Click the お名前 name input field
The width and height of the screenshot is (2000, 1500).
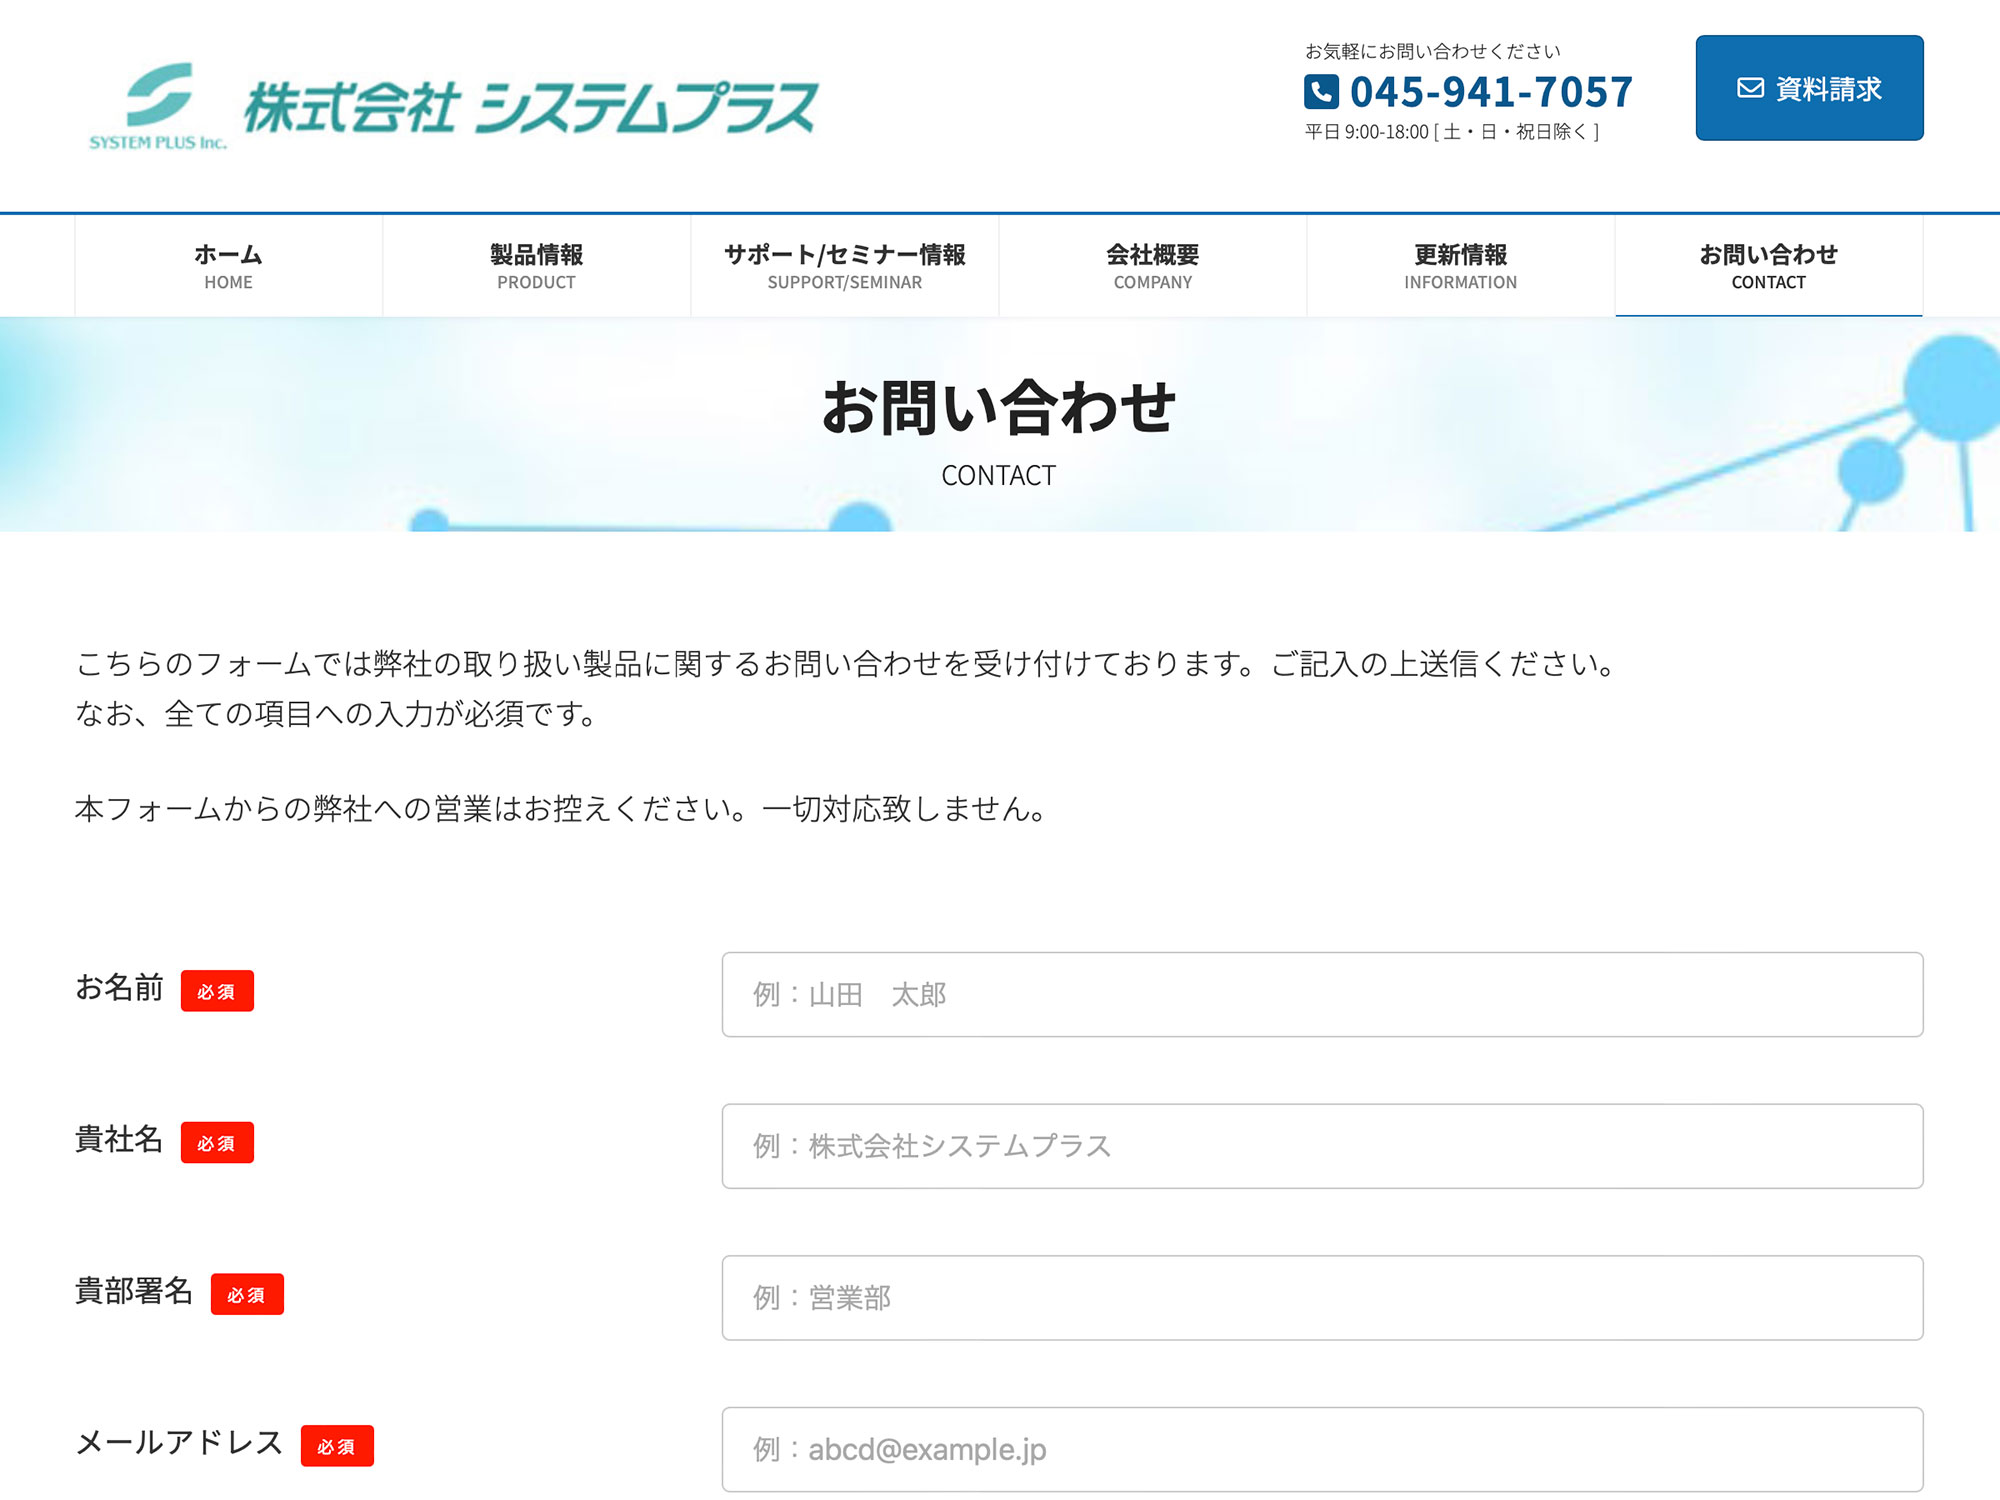[1322, 994]
